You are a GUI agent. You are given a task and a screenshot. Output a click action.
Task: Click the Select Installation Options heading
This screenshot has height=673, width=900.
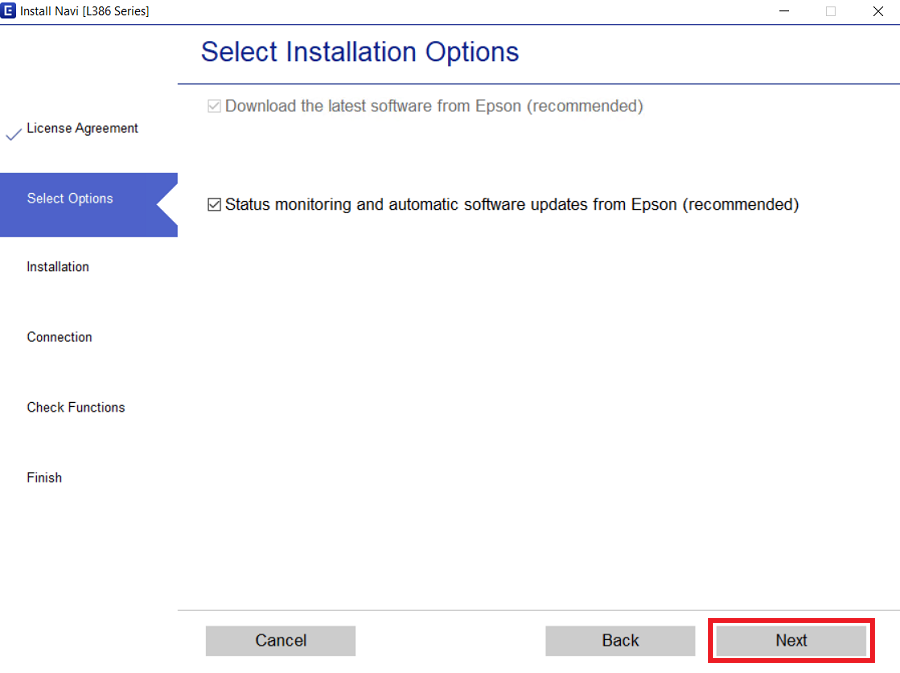click(x=359, y=52)
